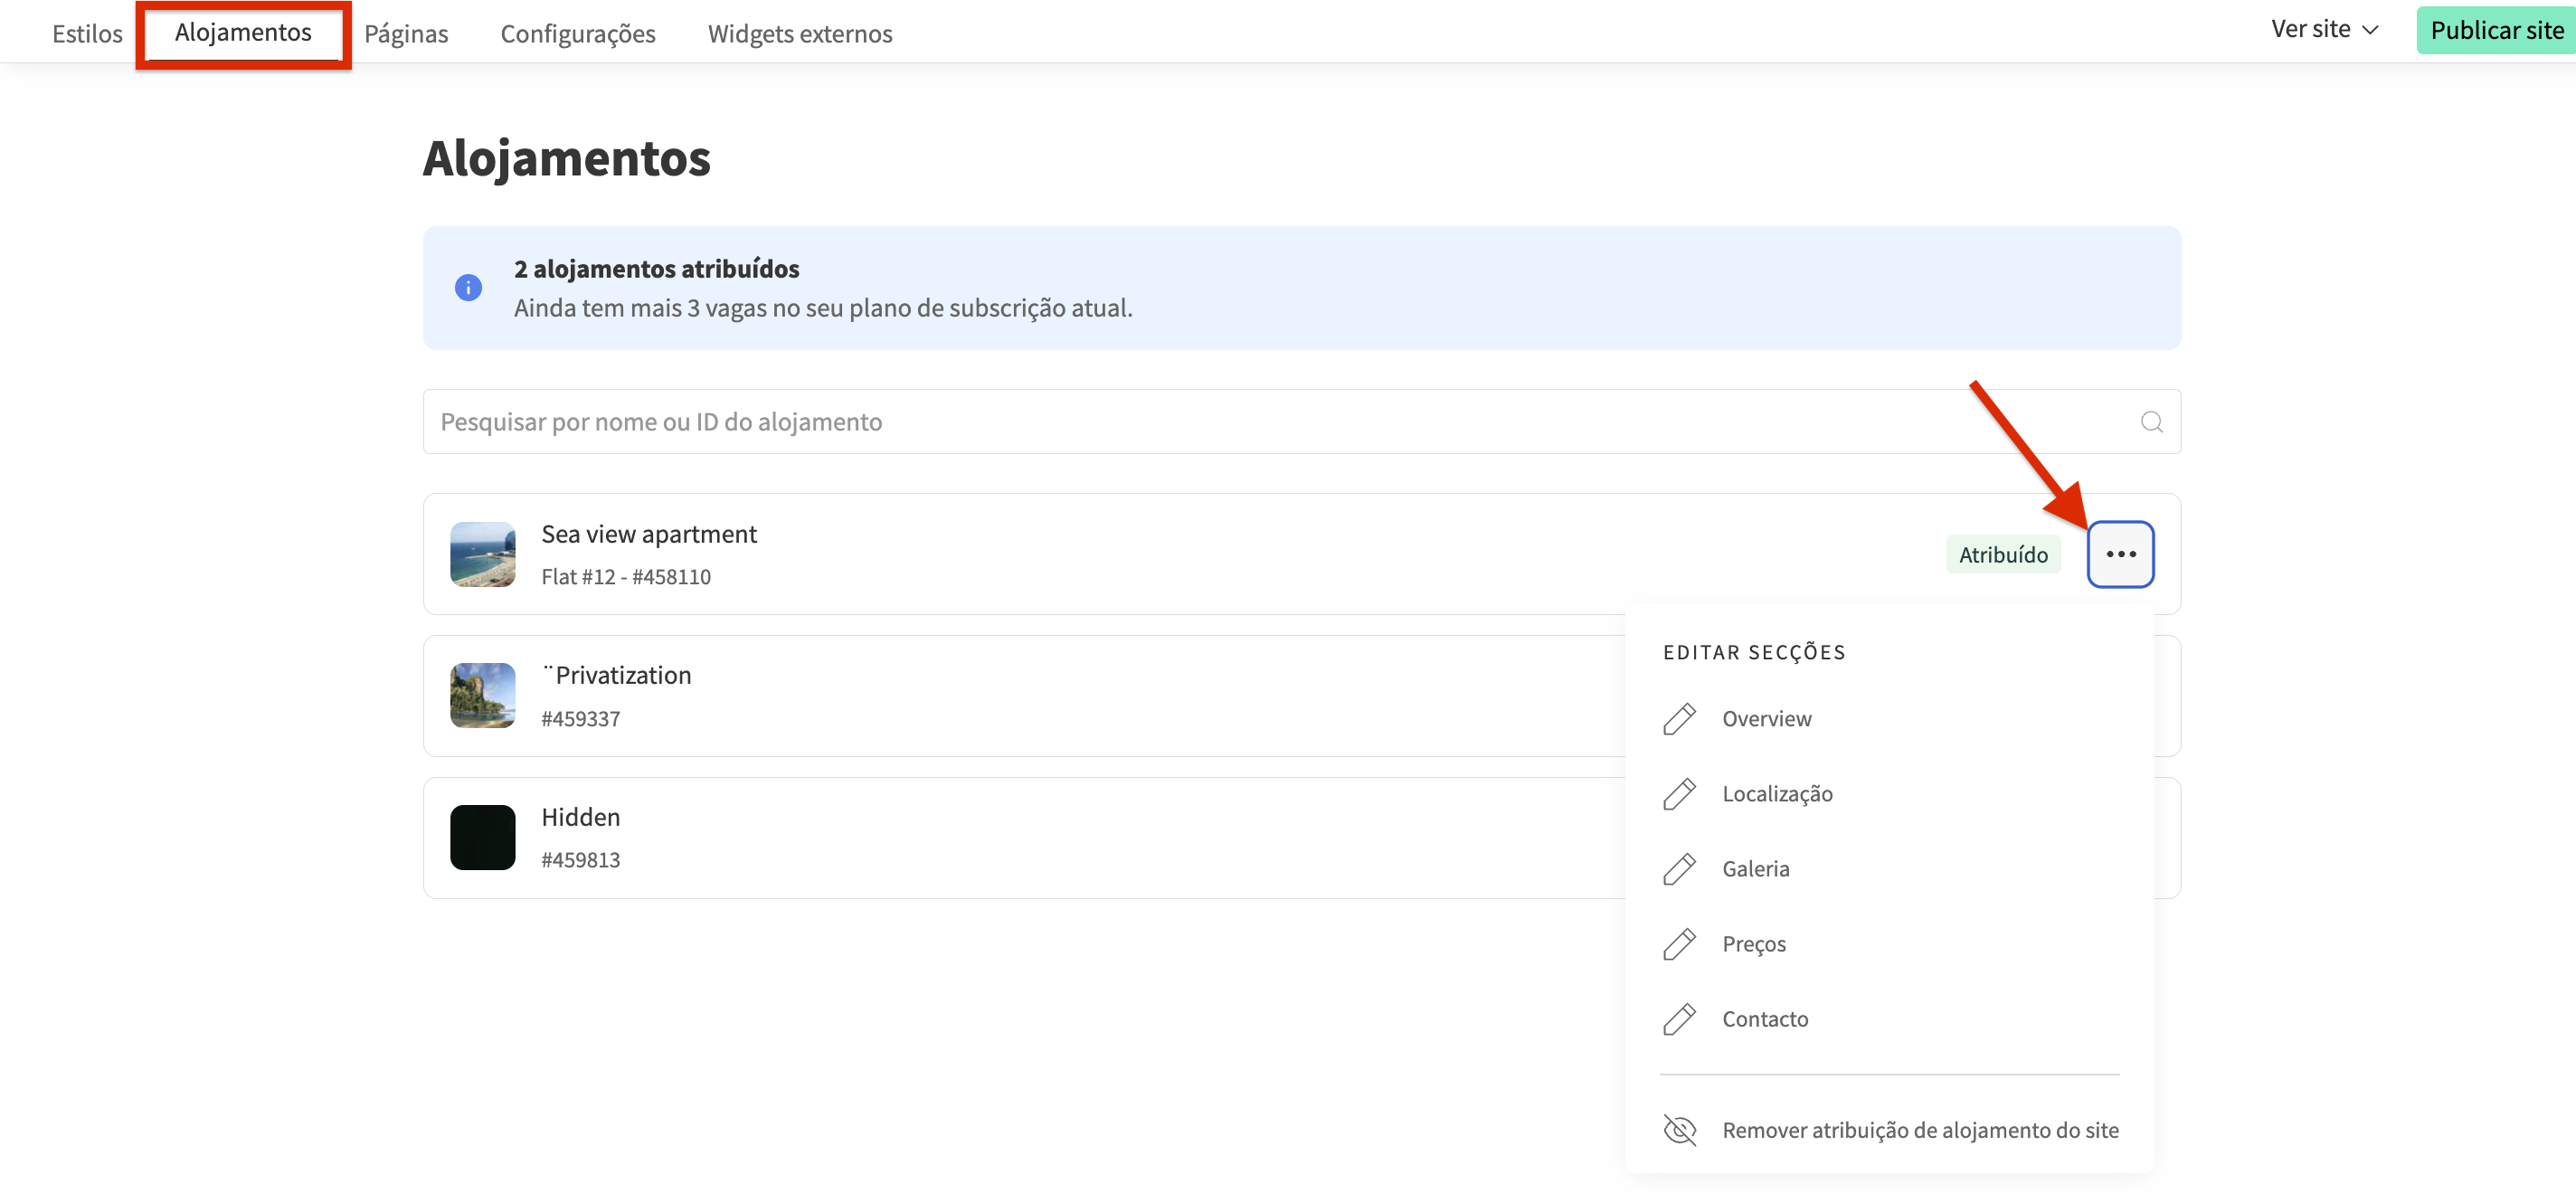Screen dimensions: 2576x1203
Task: Click the search magnifier icon
Action: [x=2151, y=421]
